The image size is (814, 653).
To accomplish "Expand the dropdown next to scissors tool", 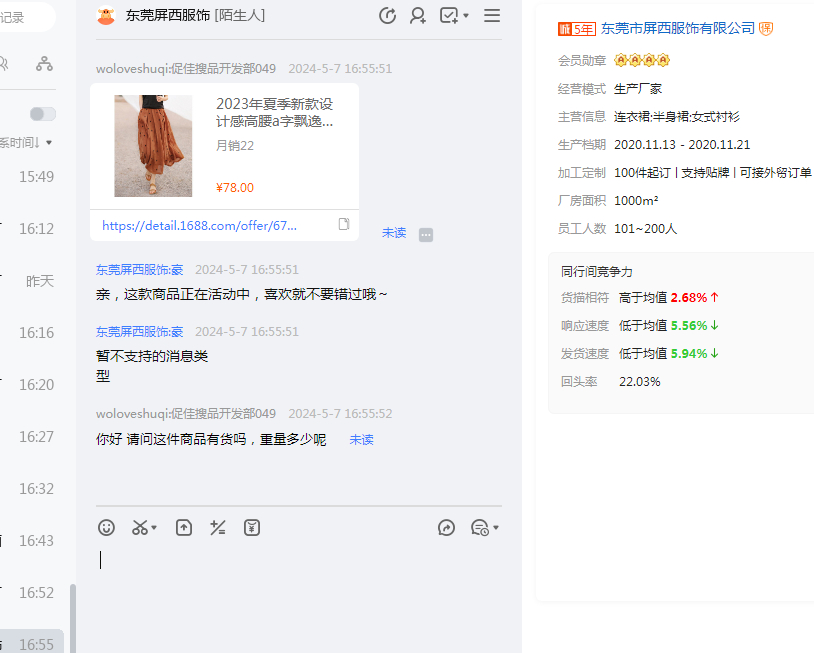I will 155,528.
